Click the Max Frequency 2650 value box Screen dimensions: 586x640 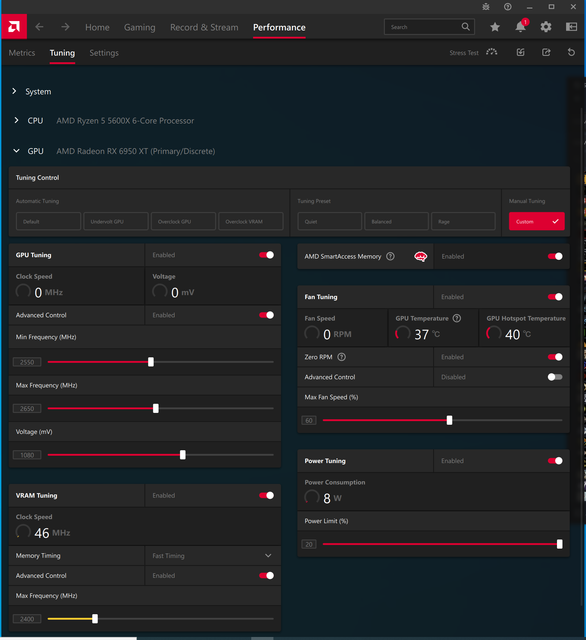click(27, 409)
